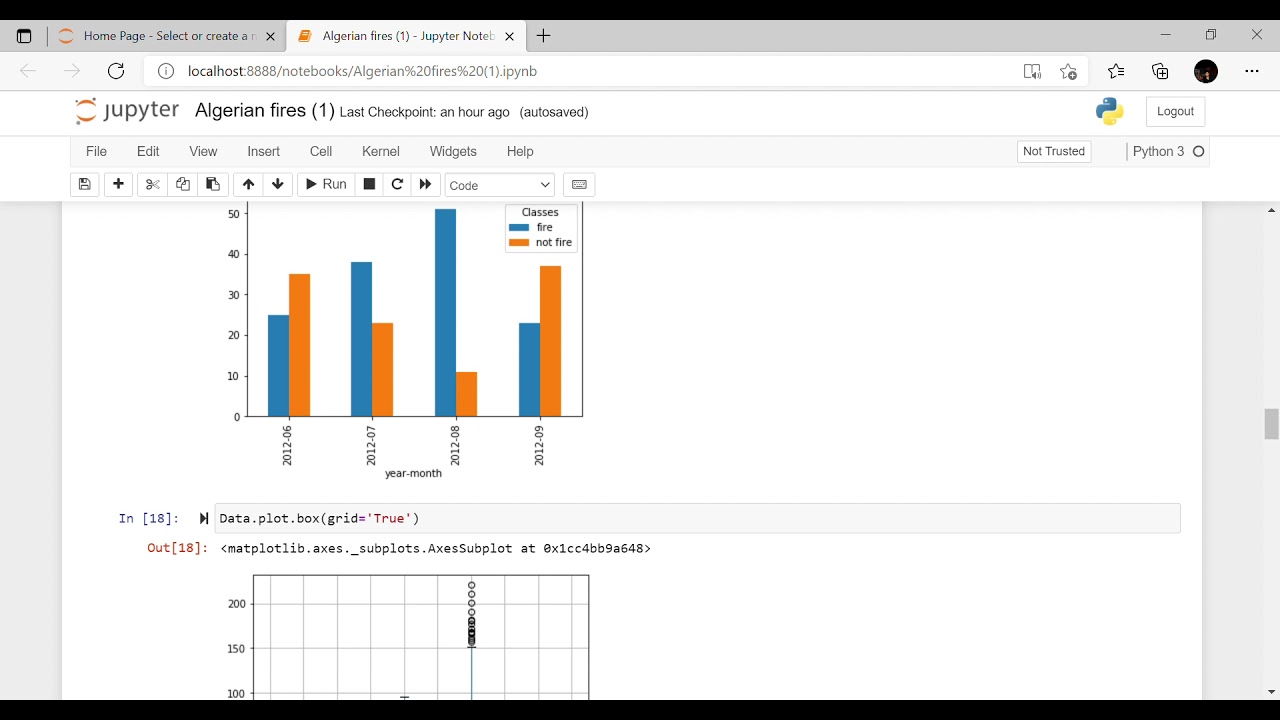1280x720 pixels.
Task: Rename notebook title Algerian fires (1)
Action: click(x=265, y=111)
